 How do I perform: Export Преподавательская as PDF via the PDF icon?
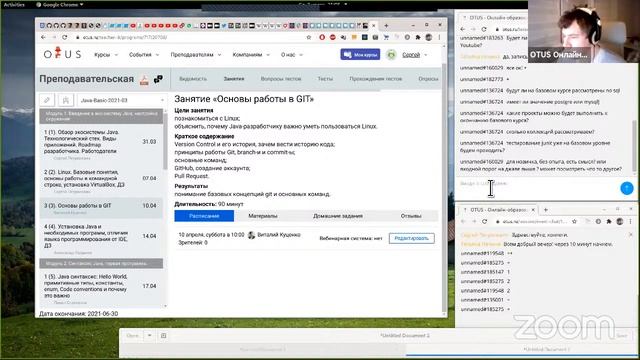tap(144, 80)
